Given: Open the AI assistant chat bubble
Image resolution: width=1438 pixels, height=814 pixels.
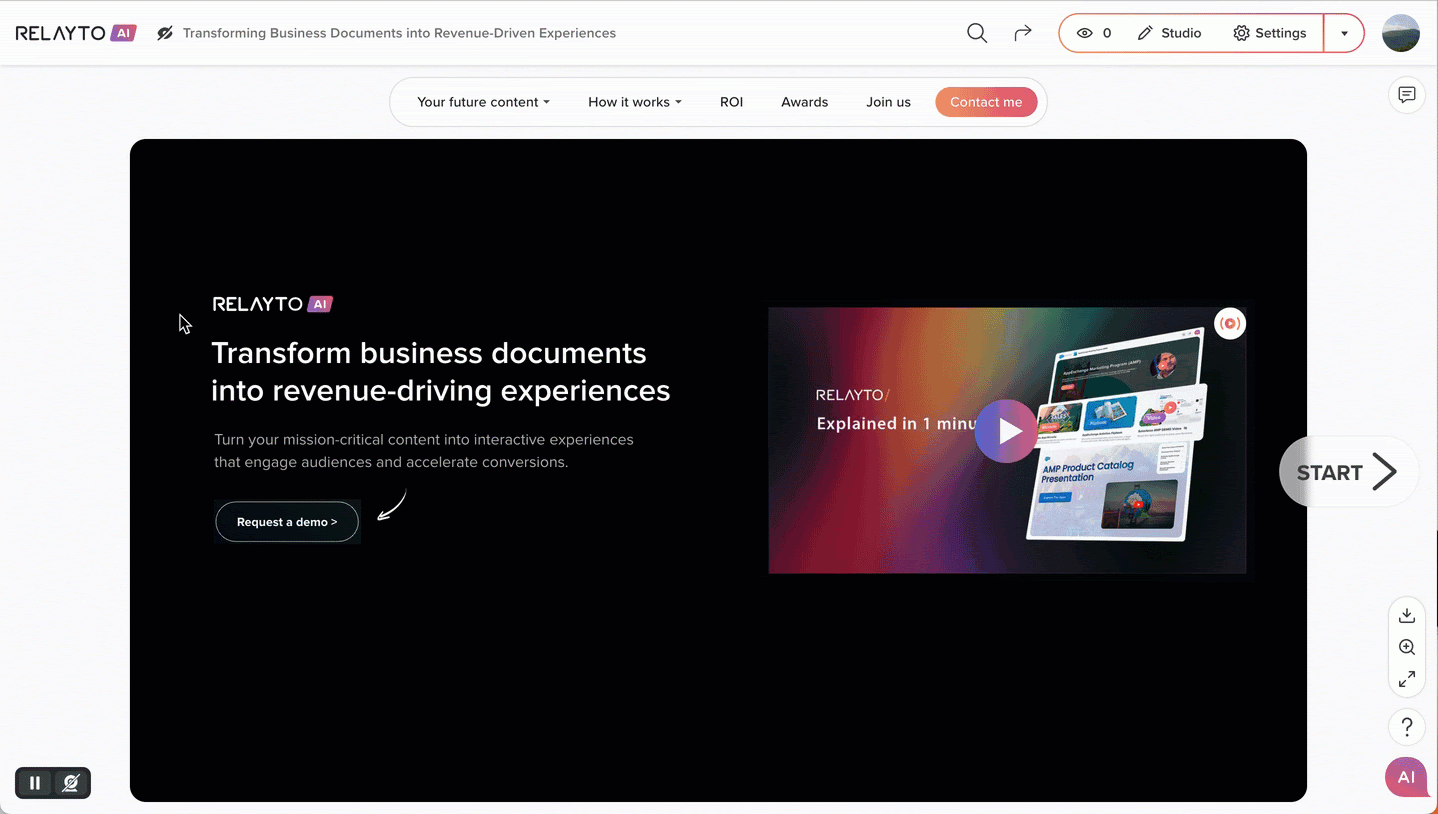Looking at the screenshot, I should (x=1405, y=777).
